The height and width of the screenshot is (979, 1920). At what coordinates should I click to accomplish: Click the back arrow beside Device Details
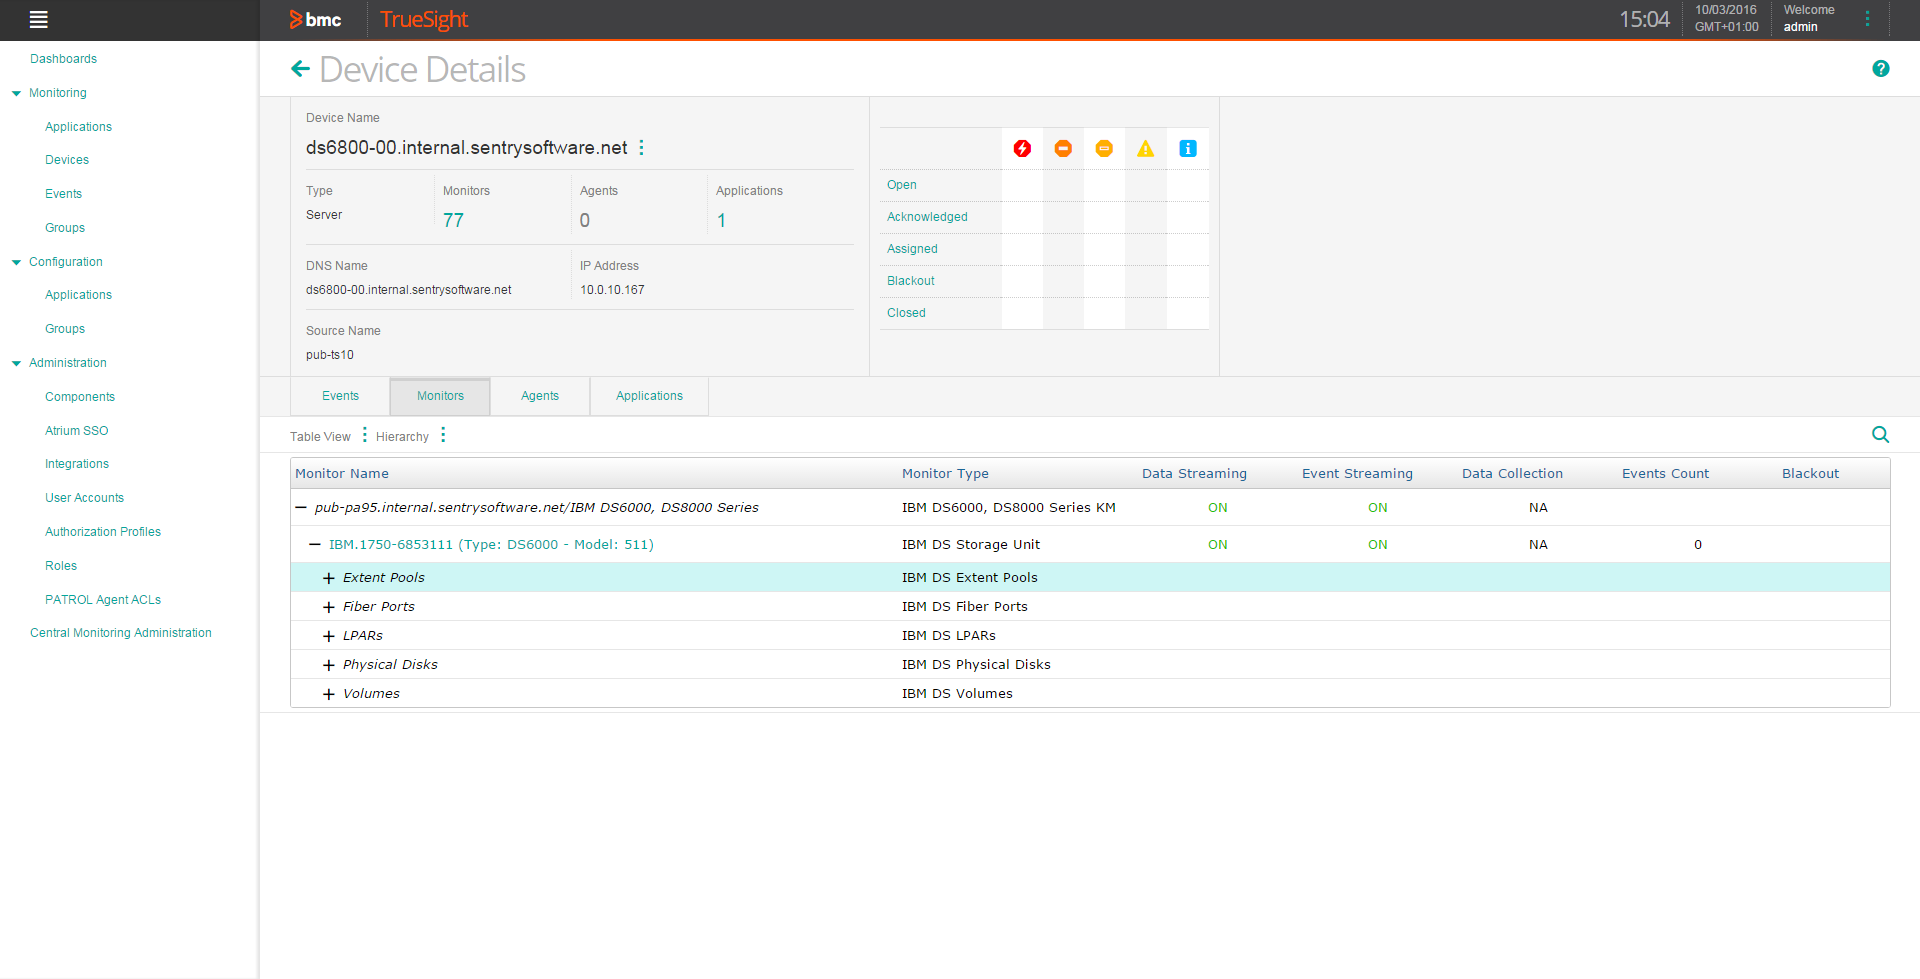300,69
